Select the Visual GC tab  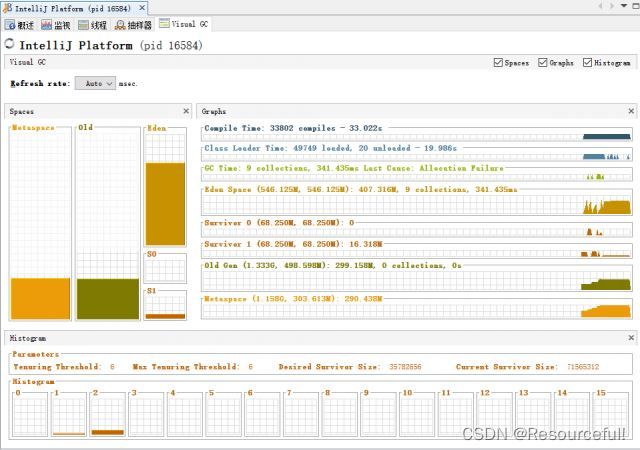[184, 24]
